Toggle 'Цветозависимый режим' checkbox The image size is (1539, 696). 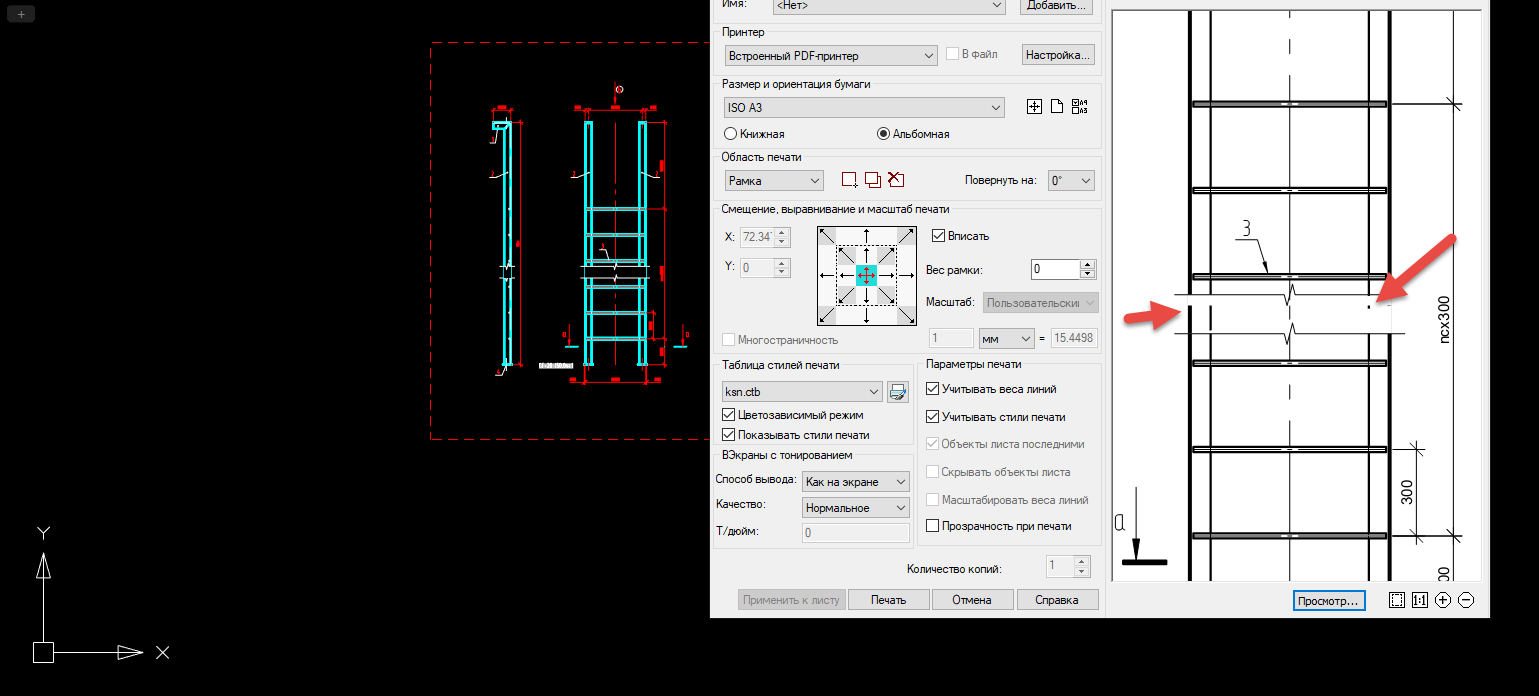point(728,415)
